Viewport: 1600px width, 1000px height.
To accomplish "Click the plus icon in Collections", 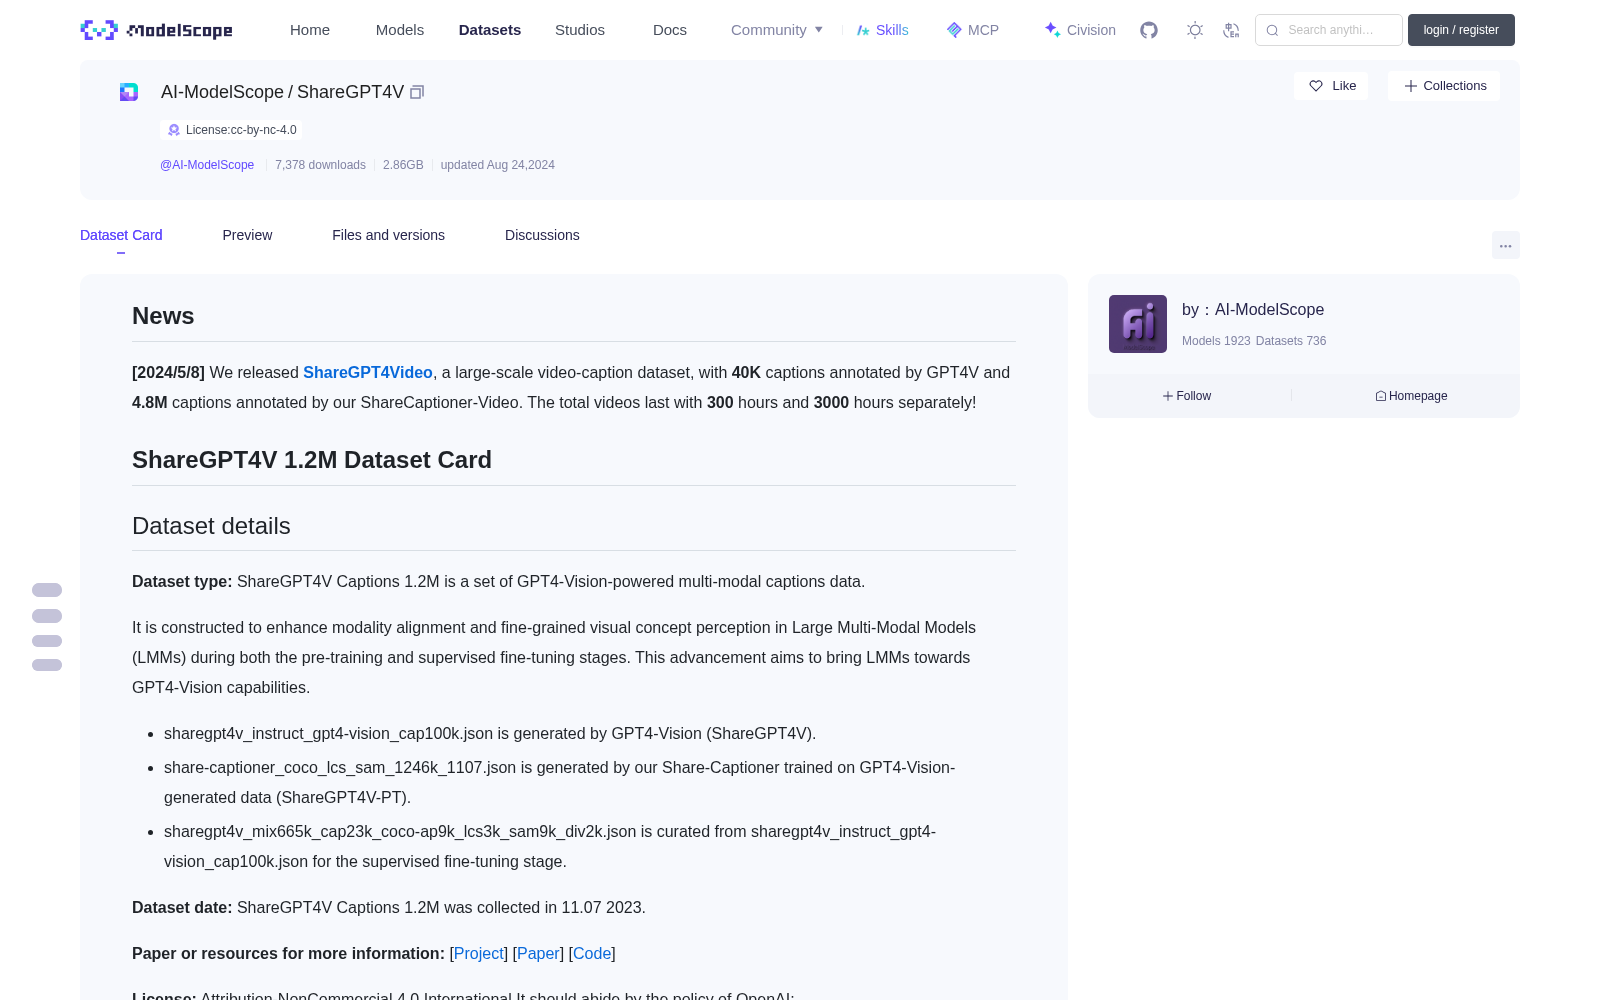I will tap(1411, 86).
